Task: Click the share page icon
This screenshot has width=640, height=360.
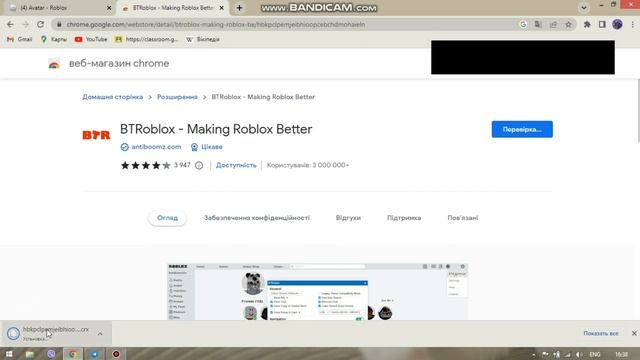Action: (553, 24)
